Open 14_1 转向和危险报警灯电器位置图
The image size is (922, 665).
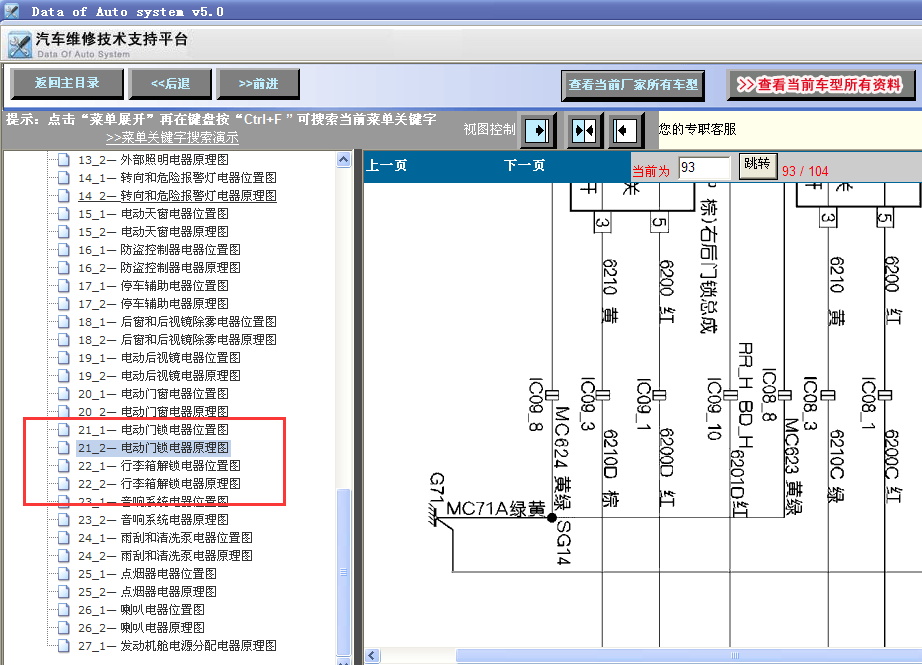click(x=177, y=178)
